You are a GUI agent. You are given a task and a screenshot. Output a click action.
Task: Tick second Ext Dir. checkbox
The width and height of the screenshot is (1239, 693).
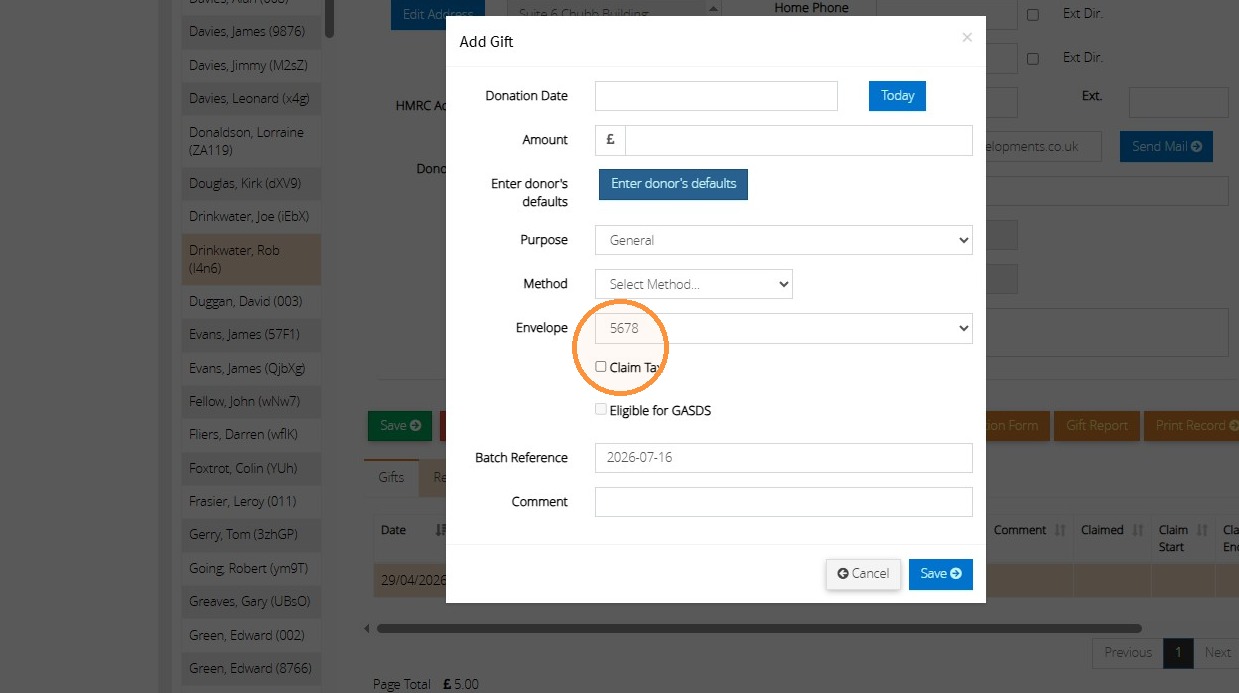point(1033,59)
